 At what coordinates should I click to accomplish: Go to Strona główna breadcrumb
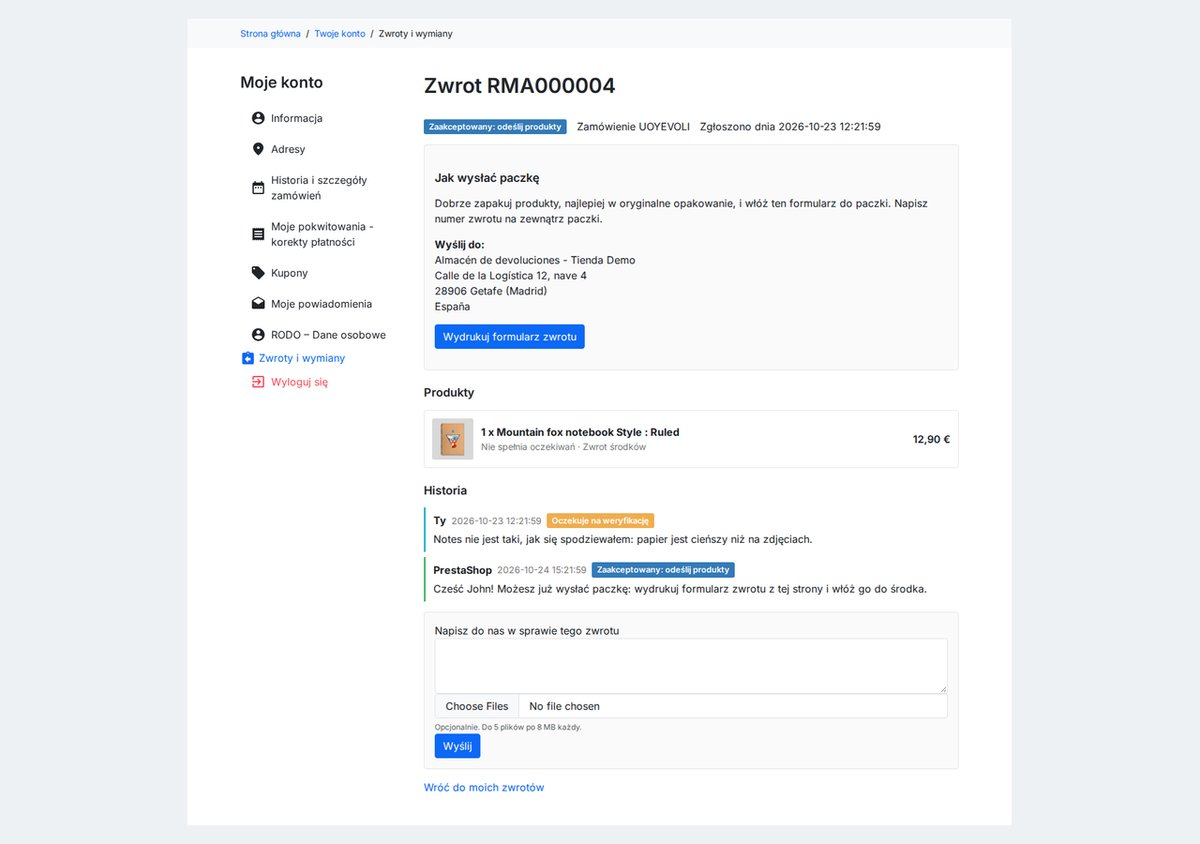(x=270, y=34)
